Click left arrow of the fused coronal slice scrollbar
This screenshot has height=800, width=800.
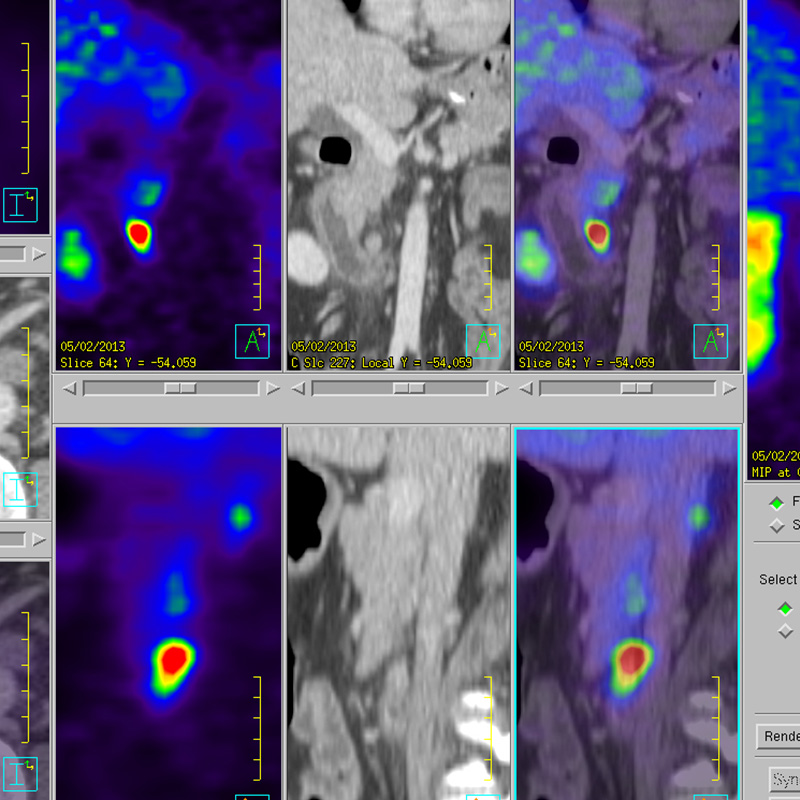[x=526, y=389]
